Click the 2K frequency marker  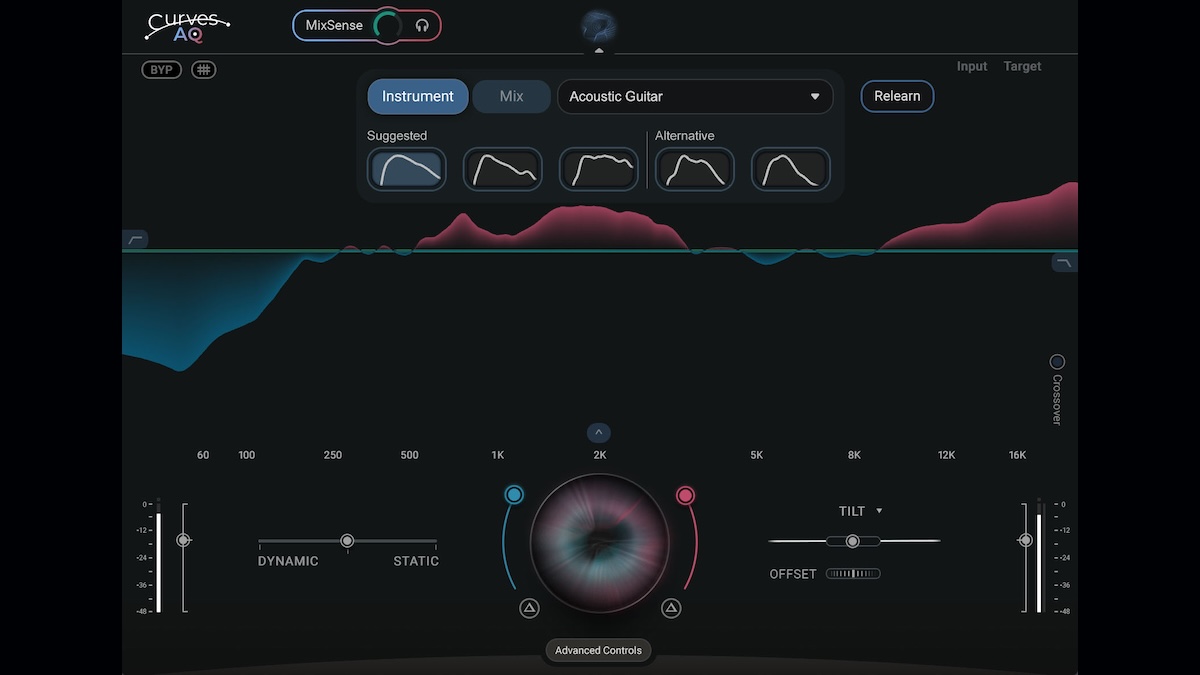pos(600,455)
